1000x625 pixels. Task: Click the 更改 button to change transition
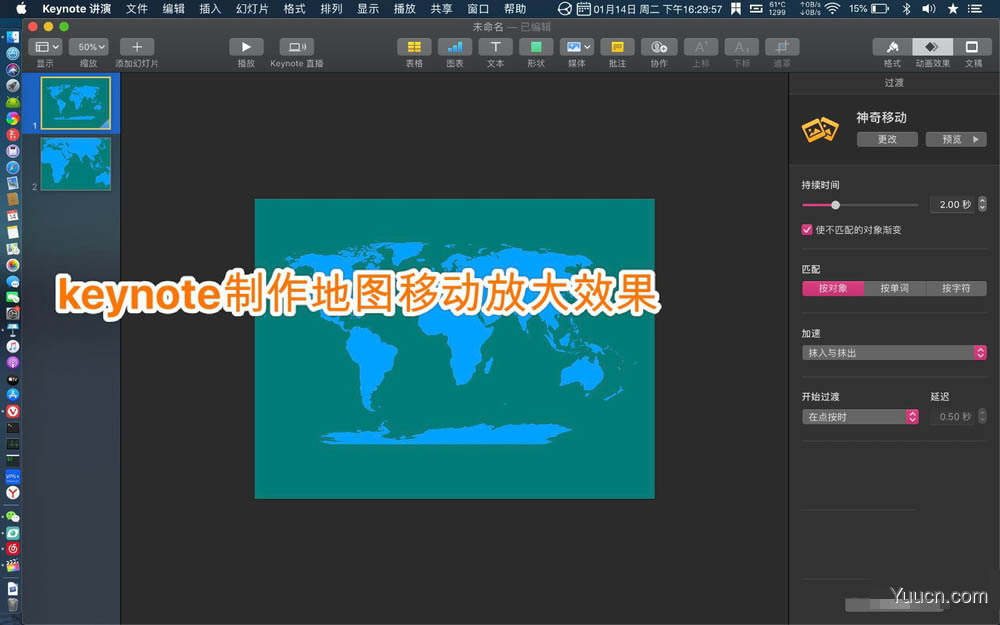click(887, 139)
